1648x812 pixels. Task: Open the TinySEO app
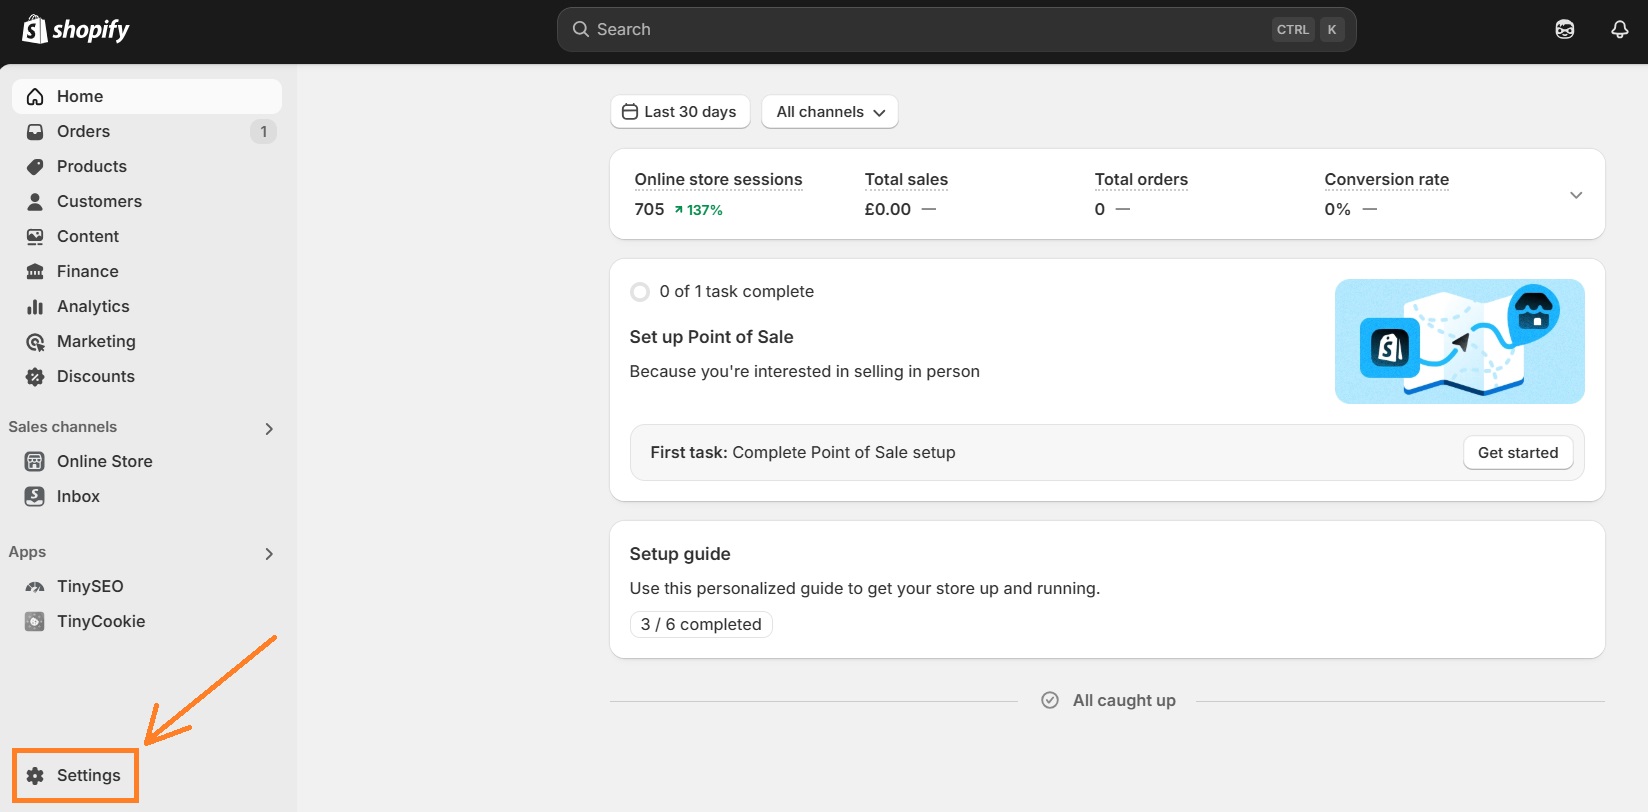point(90,586)
